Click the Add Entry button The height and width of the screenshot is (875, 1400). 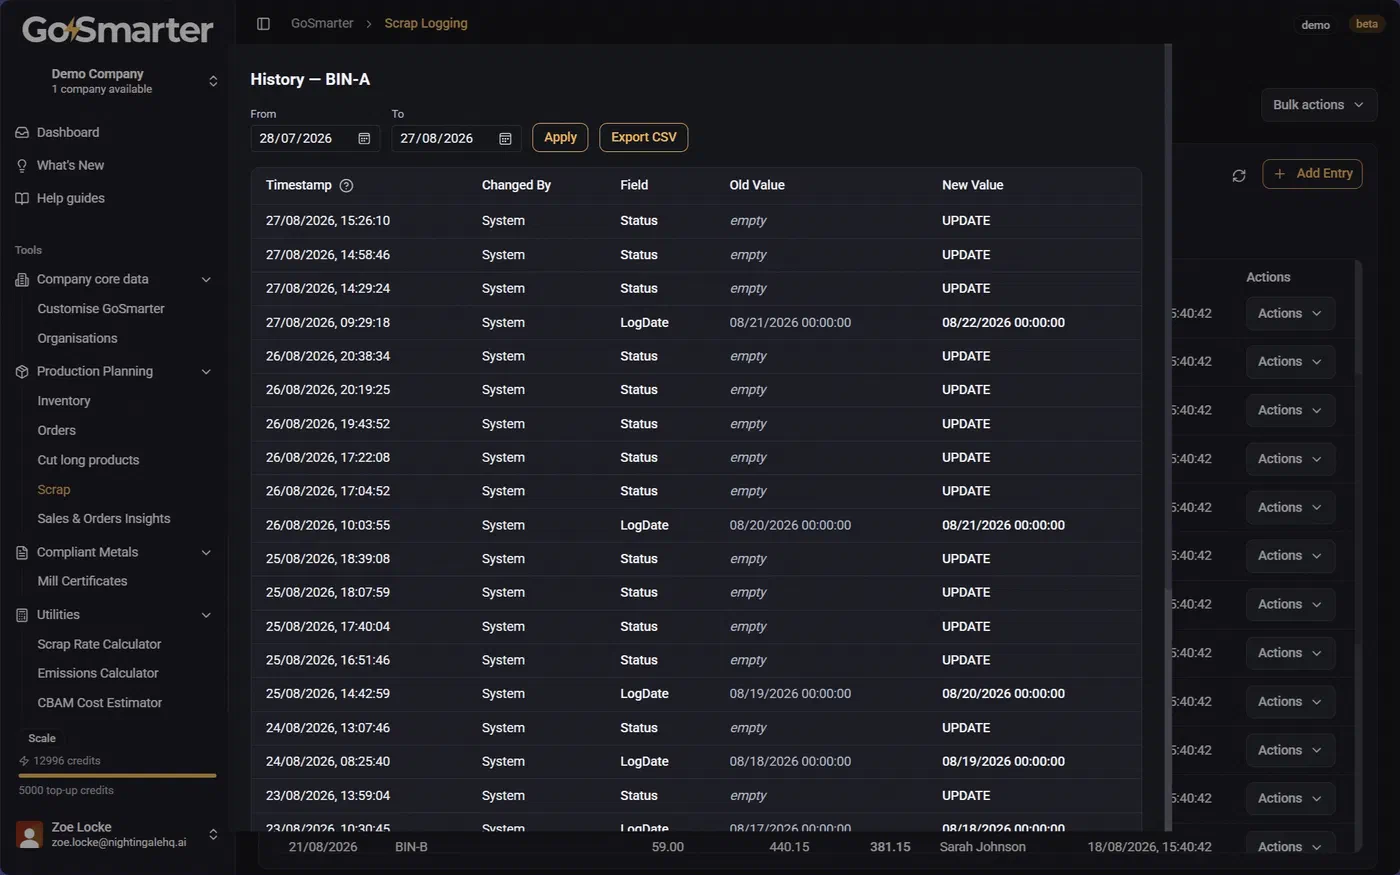1312,174
